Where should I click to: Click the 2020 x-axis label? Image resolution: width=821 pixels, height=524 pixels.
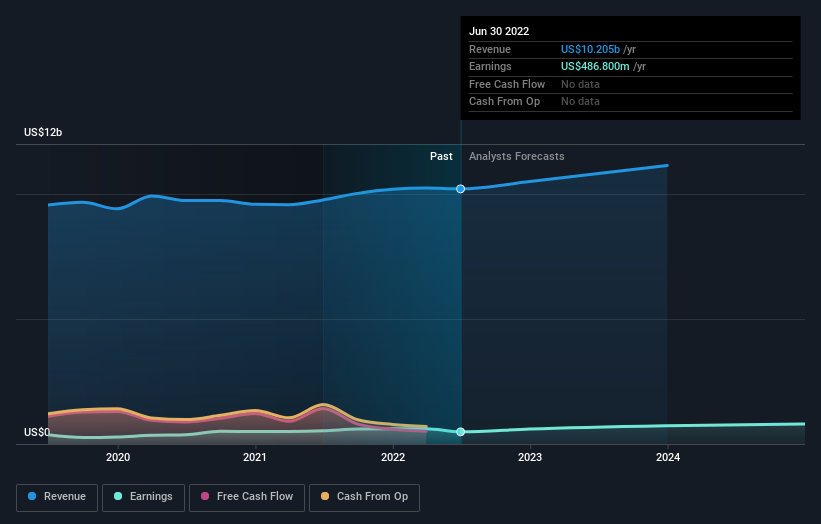118,458
